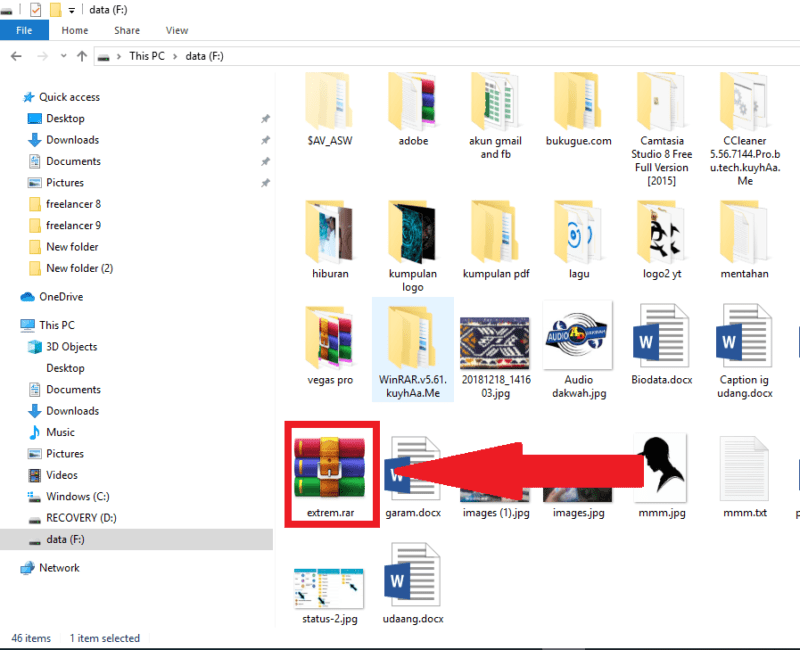
Task: Open the mentahan folder
Action: (744, 240)
